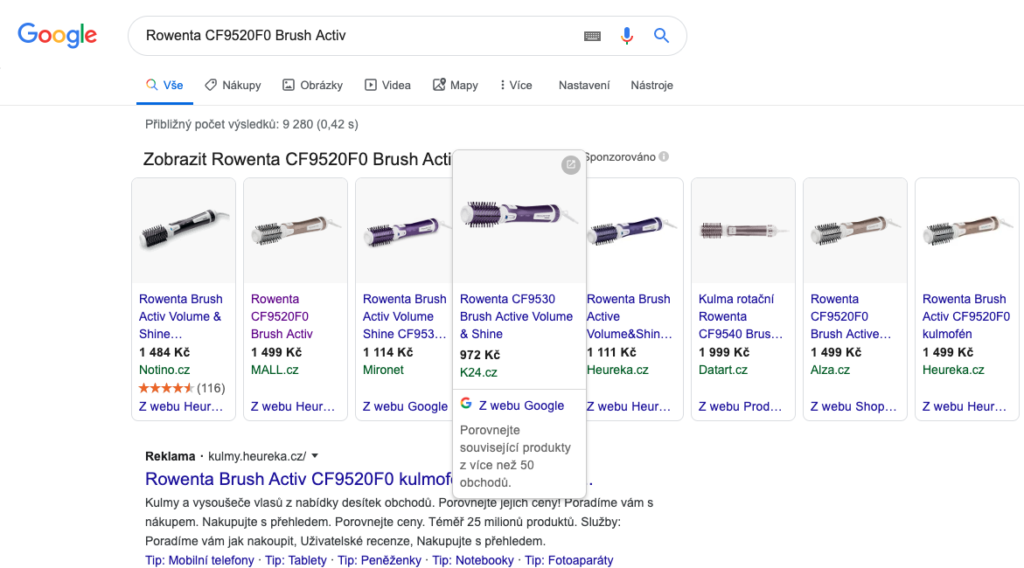Open Tip: Tablety sitelink
This screenshot has height=568, width=1024.
pyautogui.click(x=295, y=560)
